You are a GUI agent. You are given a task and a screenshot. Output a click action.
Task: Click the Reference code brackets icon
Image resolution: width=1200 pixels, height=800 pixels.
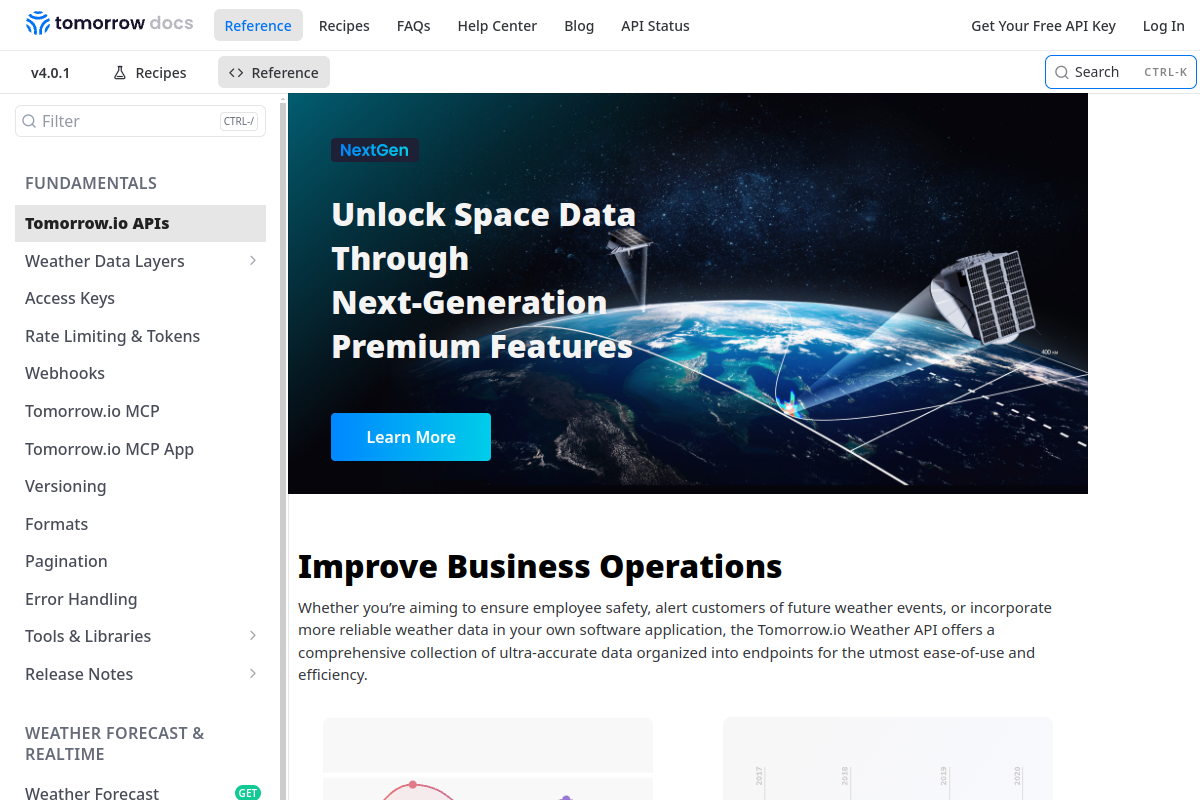point(236,73)
